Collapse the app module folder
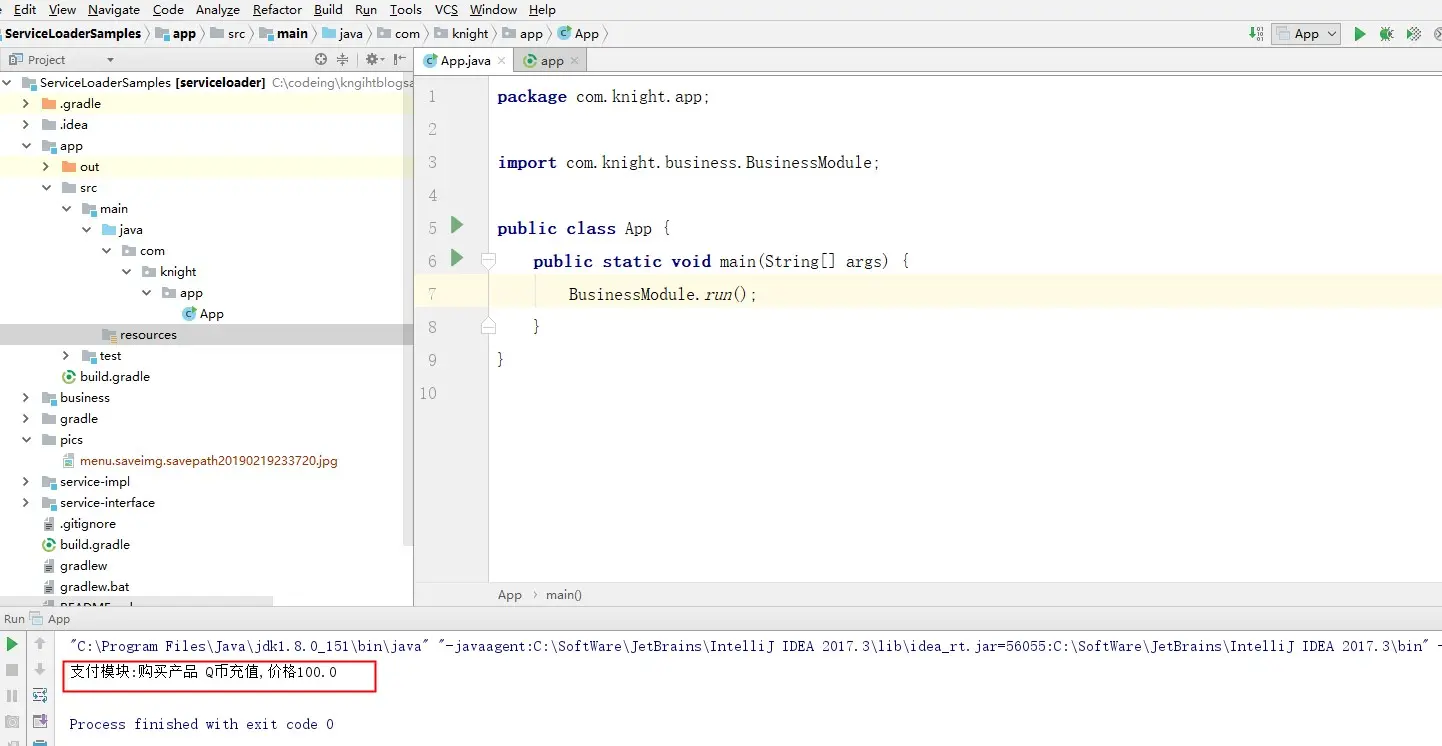This screenshot has width=1442, height=746. tap(26, 146)
